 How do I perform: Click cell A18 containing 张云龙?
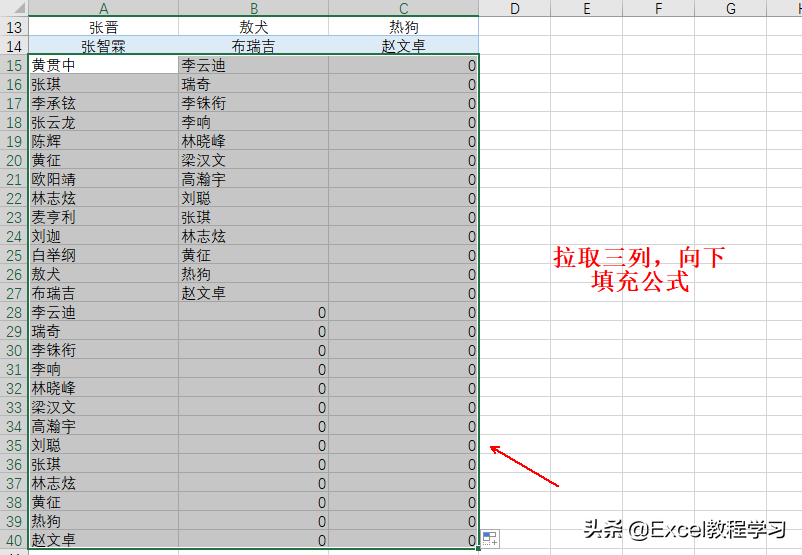[x=103, y=122]
